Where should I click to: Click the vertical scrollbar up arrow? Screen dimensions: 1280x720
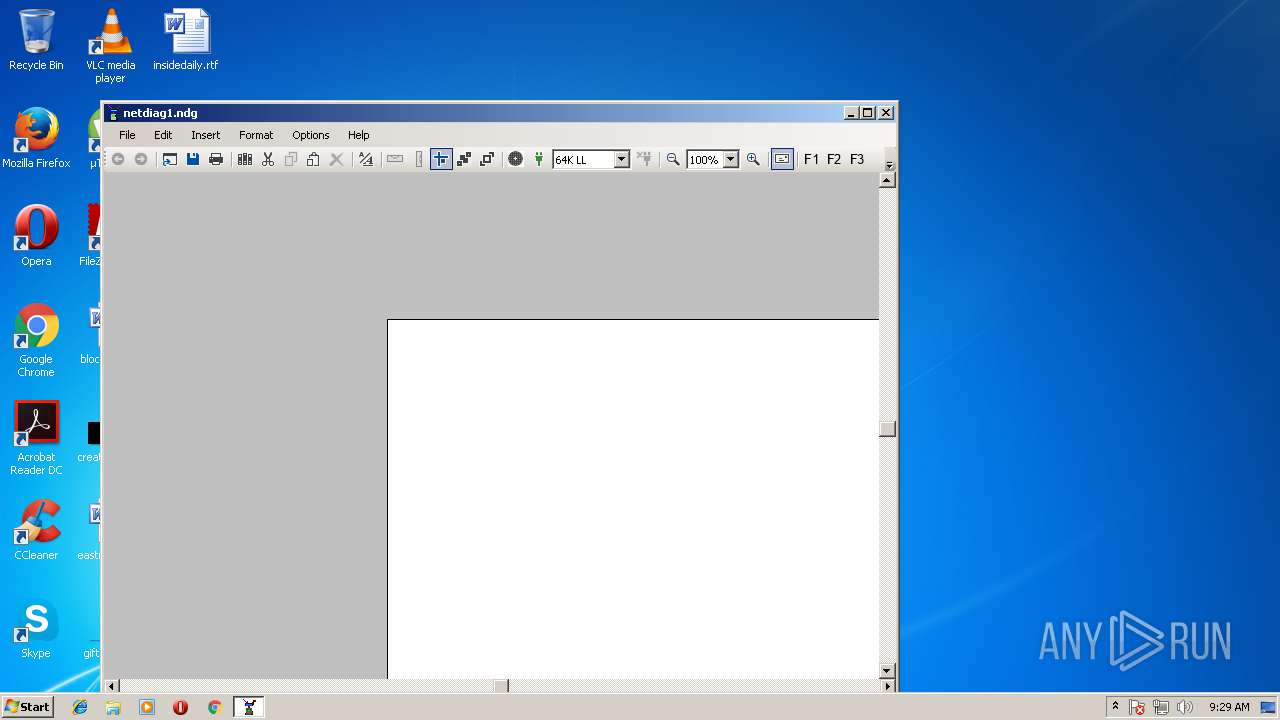point(887,180)
